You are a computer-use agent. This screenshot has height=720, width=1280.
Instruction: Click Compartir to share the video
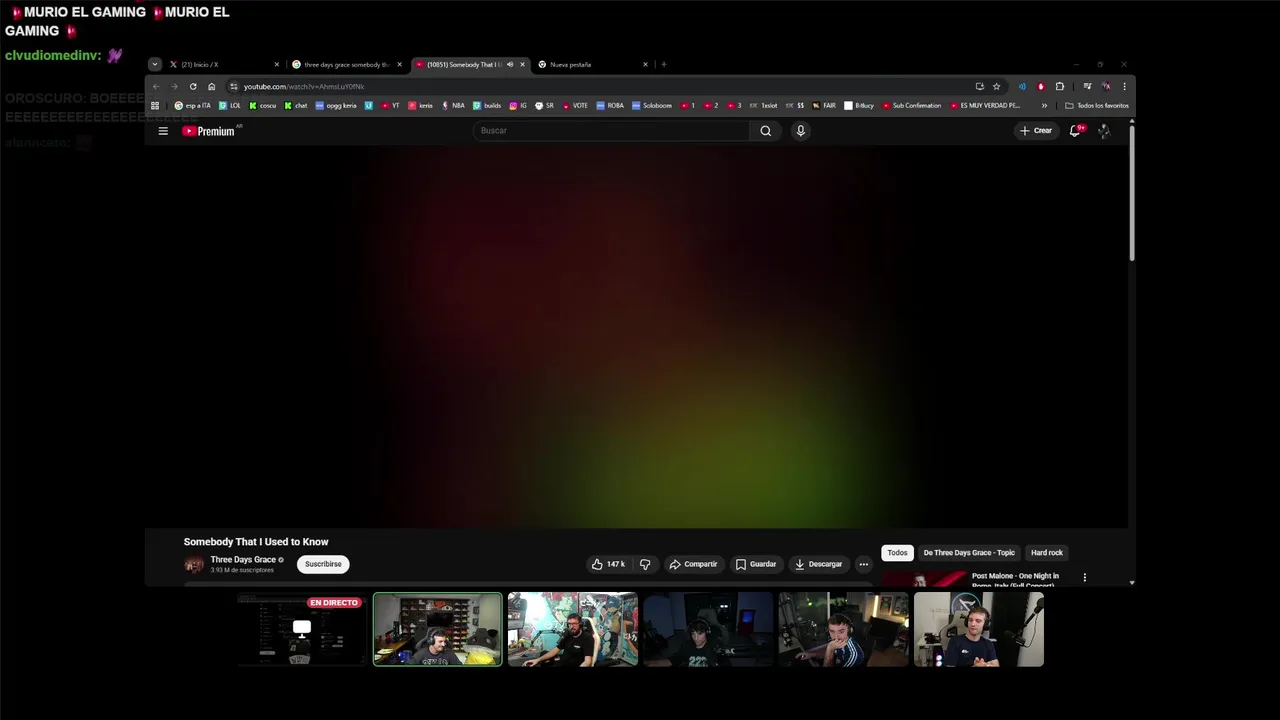(693, 564)
